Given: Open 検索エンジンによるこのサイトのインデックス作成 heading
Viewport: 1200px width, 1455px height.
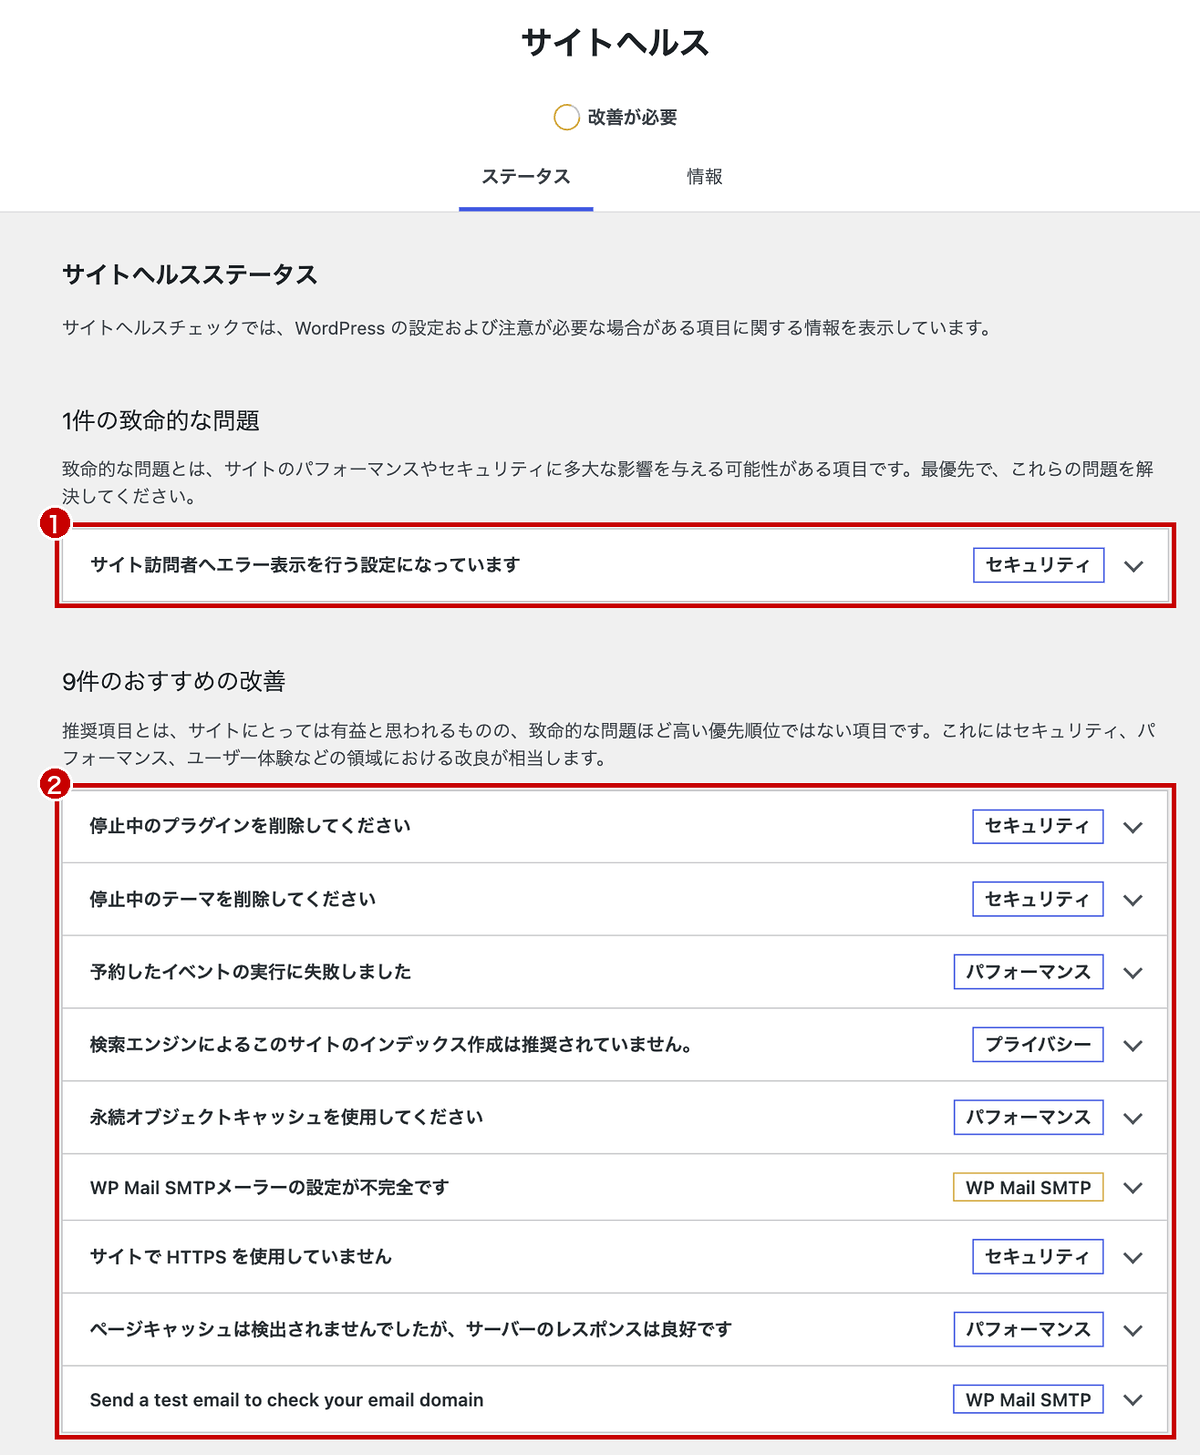Looking at the screenshot, I should point(391,1045).
